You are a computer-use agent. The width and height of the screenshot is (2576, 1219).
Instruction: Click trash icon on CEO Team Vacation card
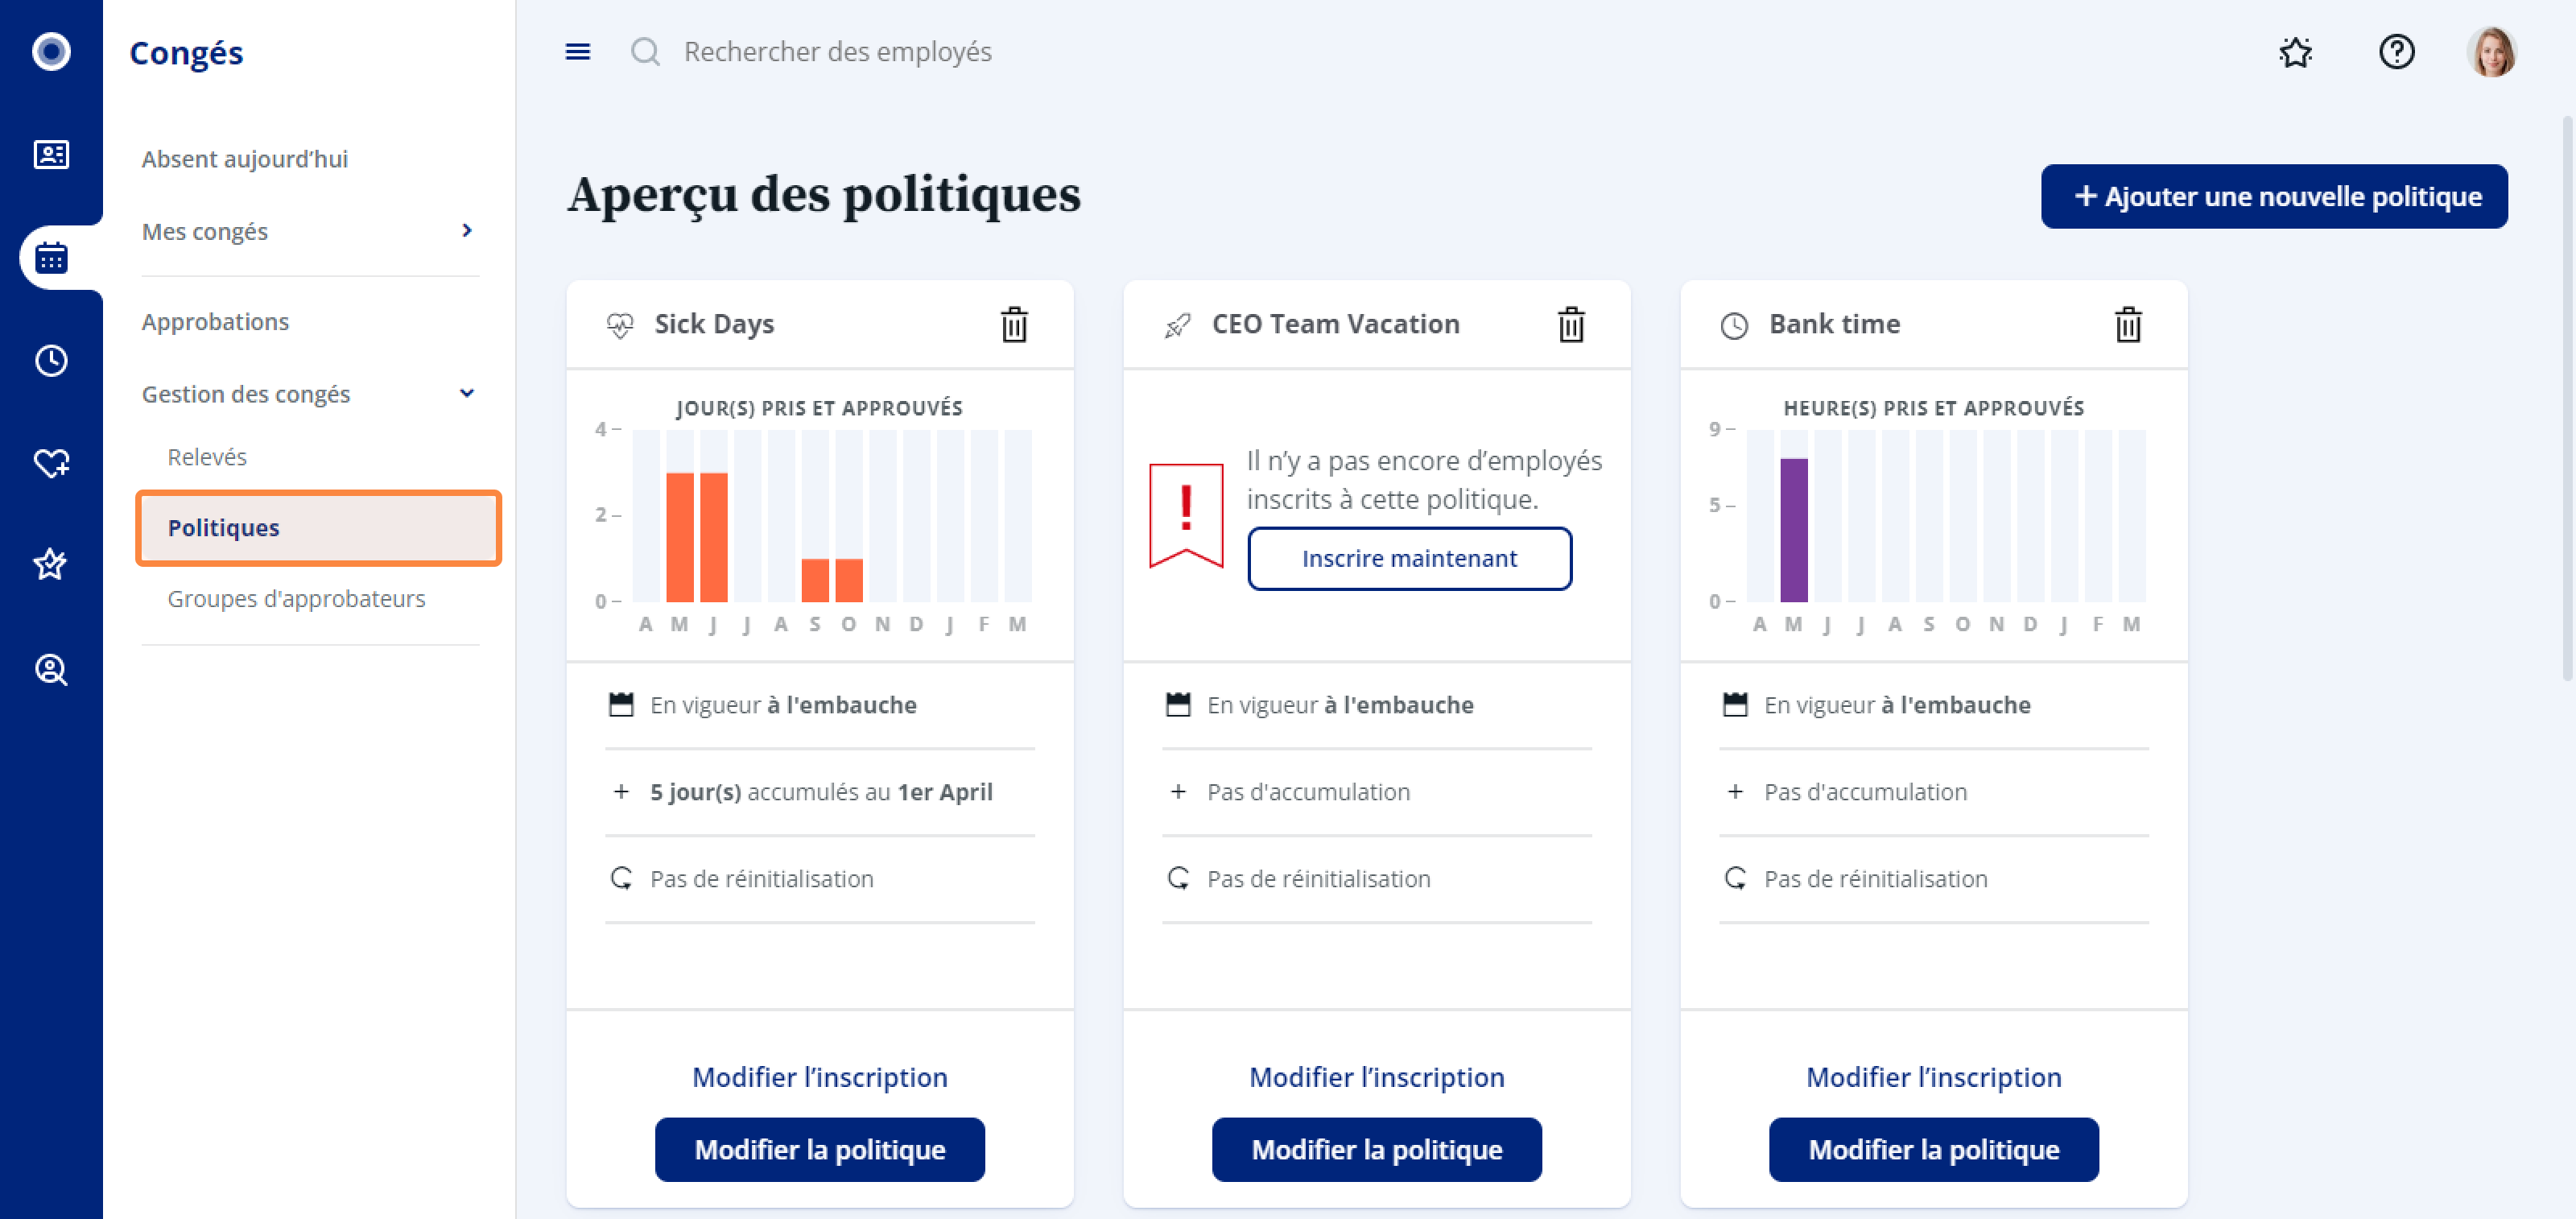pos(1571,324)
